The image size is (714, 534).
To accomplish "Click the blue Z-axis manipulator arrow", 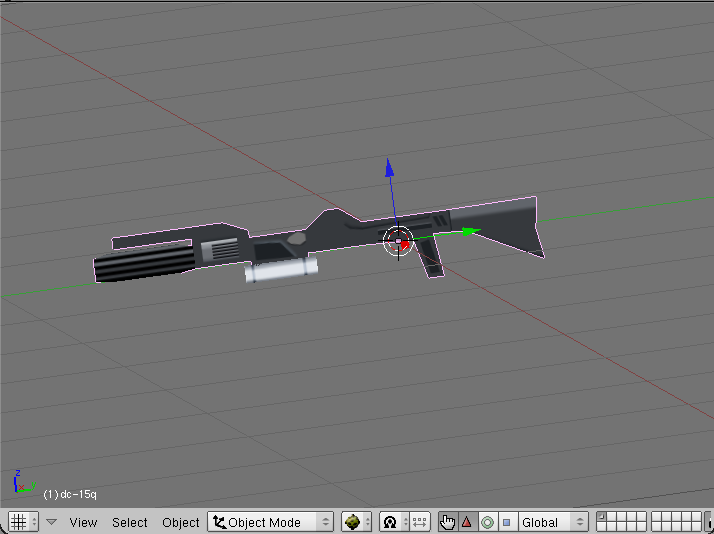I will pyautogui.click(x=389, y=168).
